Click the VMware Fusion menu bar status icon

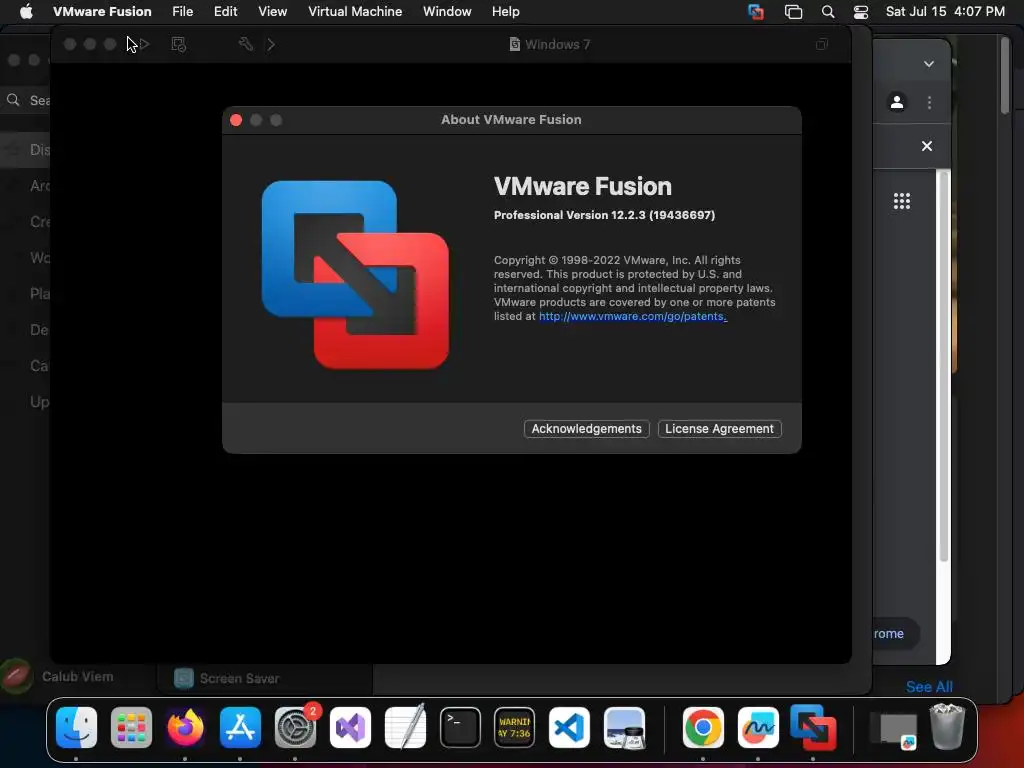point(756,12)
